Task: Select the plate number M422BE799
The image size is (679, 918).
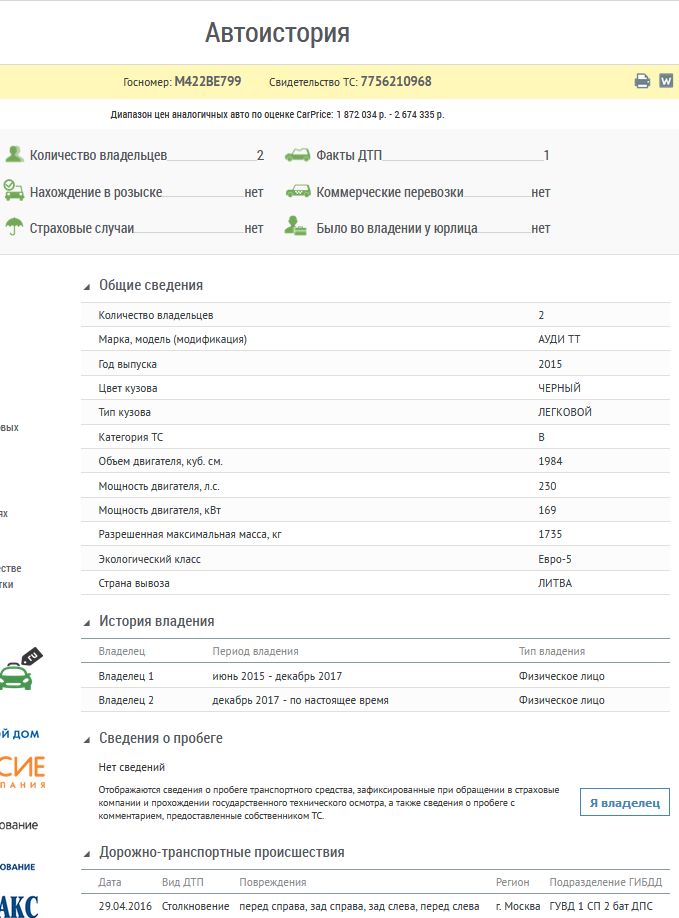Action: click(x=208, y=81)
